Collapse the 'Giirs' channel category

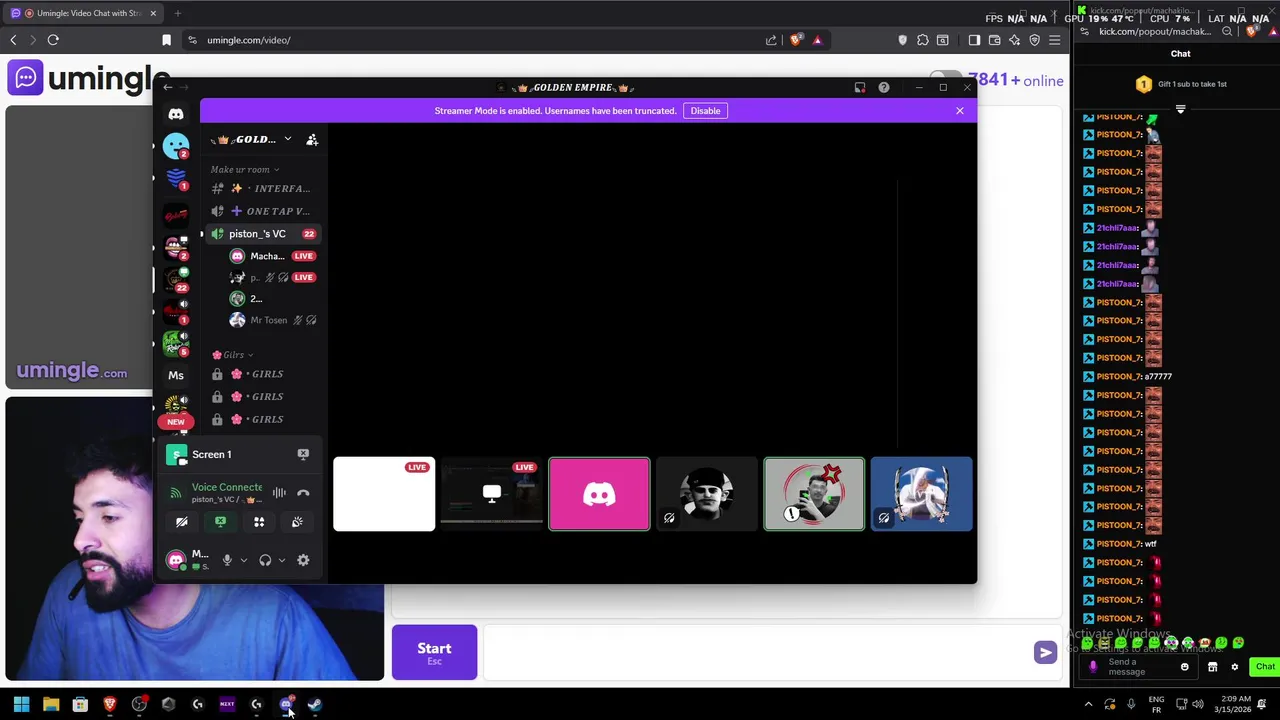click(233, 355)
